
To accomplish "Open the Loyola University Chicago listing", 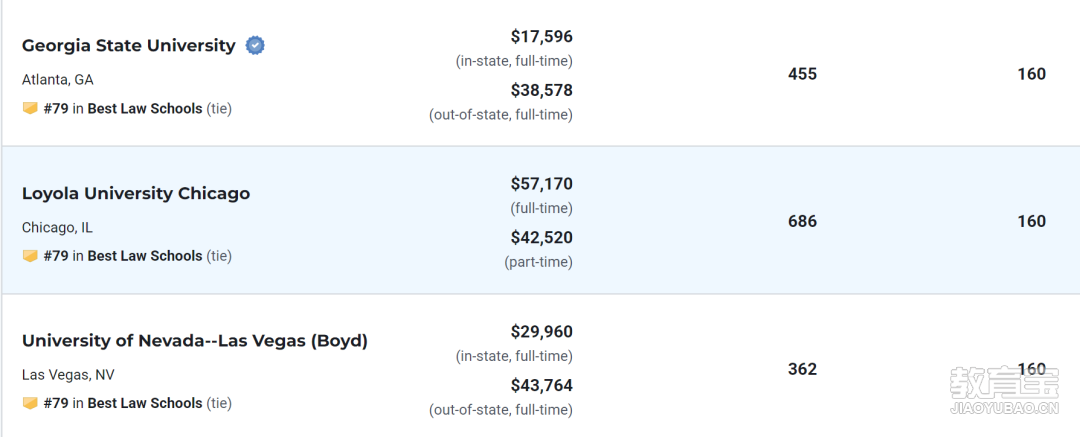I will [136, 194].
